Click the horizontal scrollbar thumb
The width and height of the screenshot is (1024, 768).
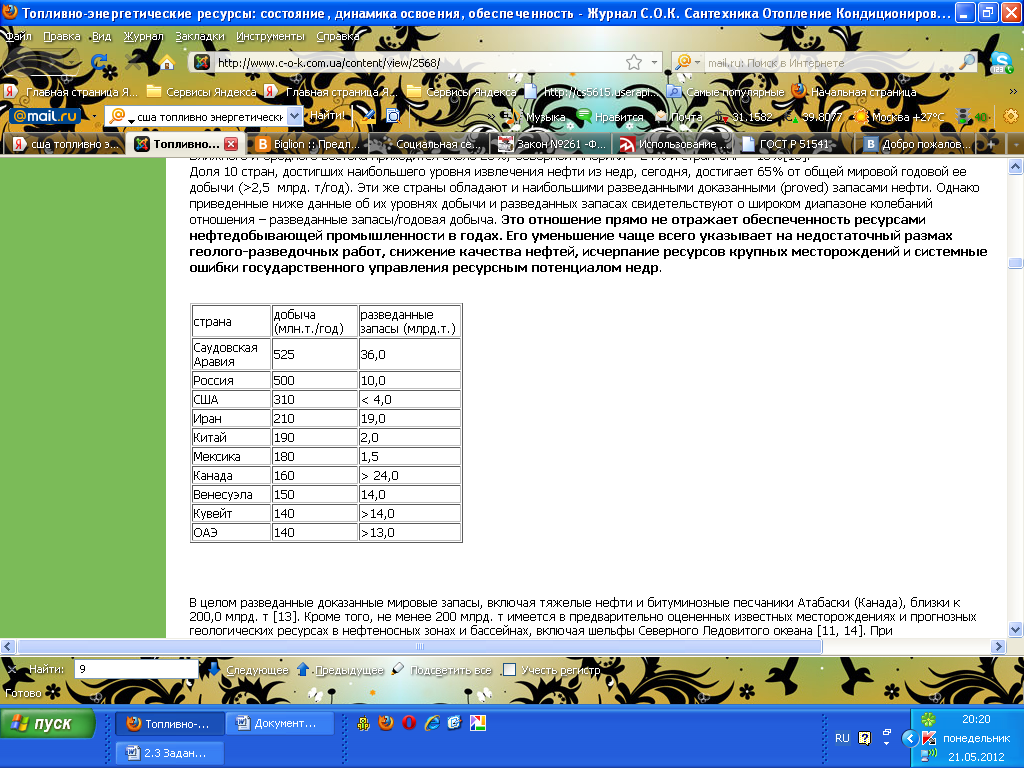pyautogui.click(x=420, y=647)
